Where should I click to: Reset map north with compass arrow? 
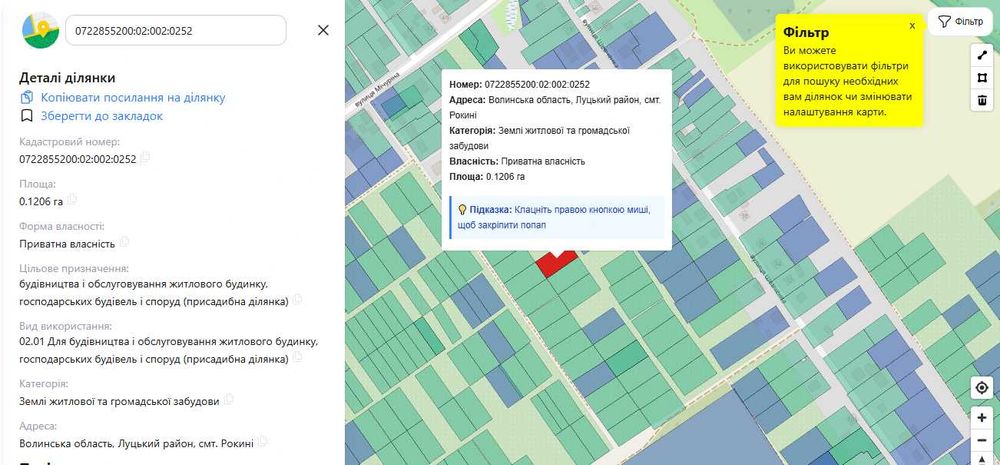click(982, 459)
